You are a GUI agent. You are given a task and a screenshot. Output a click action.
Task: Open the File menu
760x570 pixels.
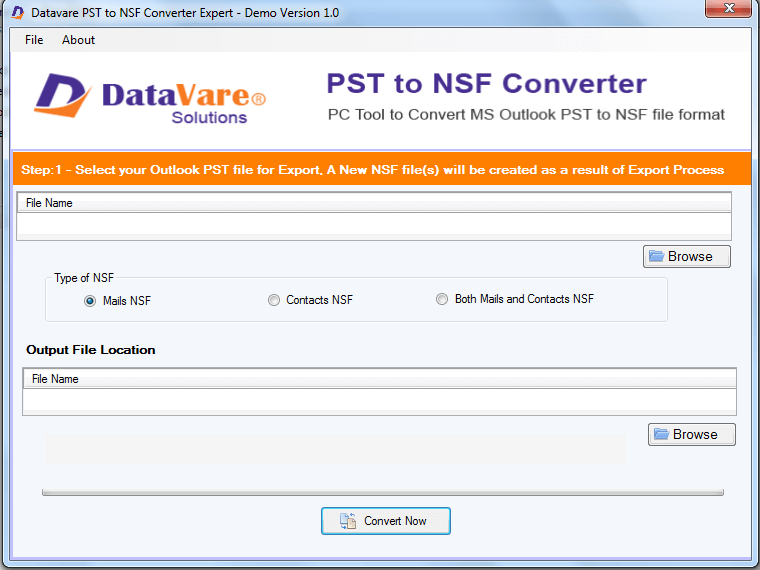point(34,40)
